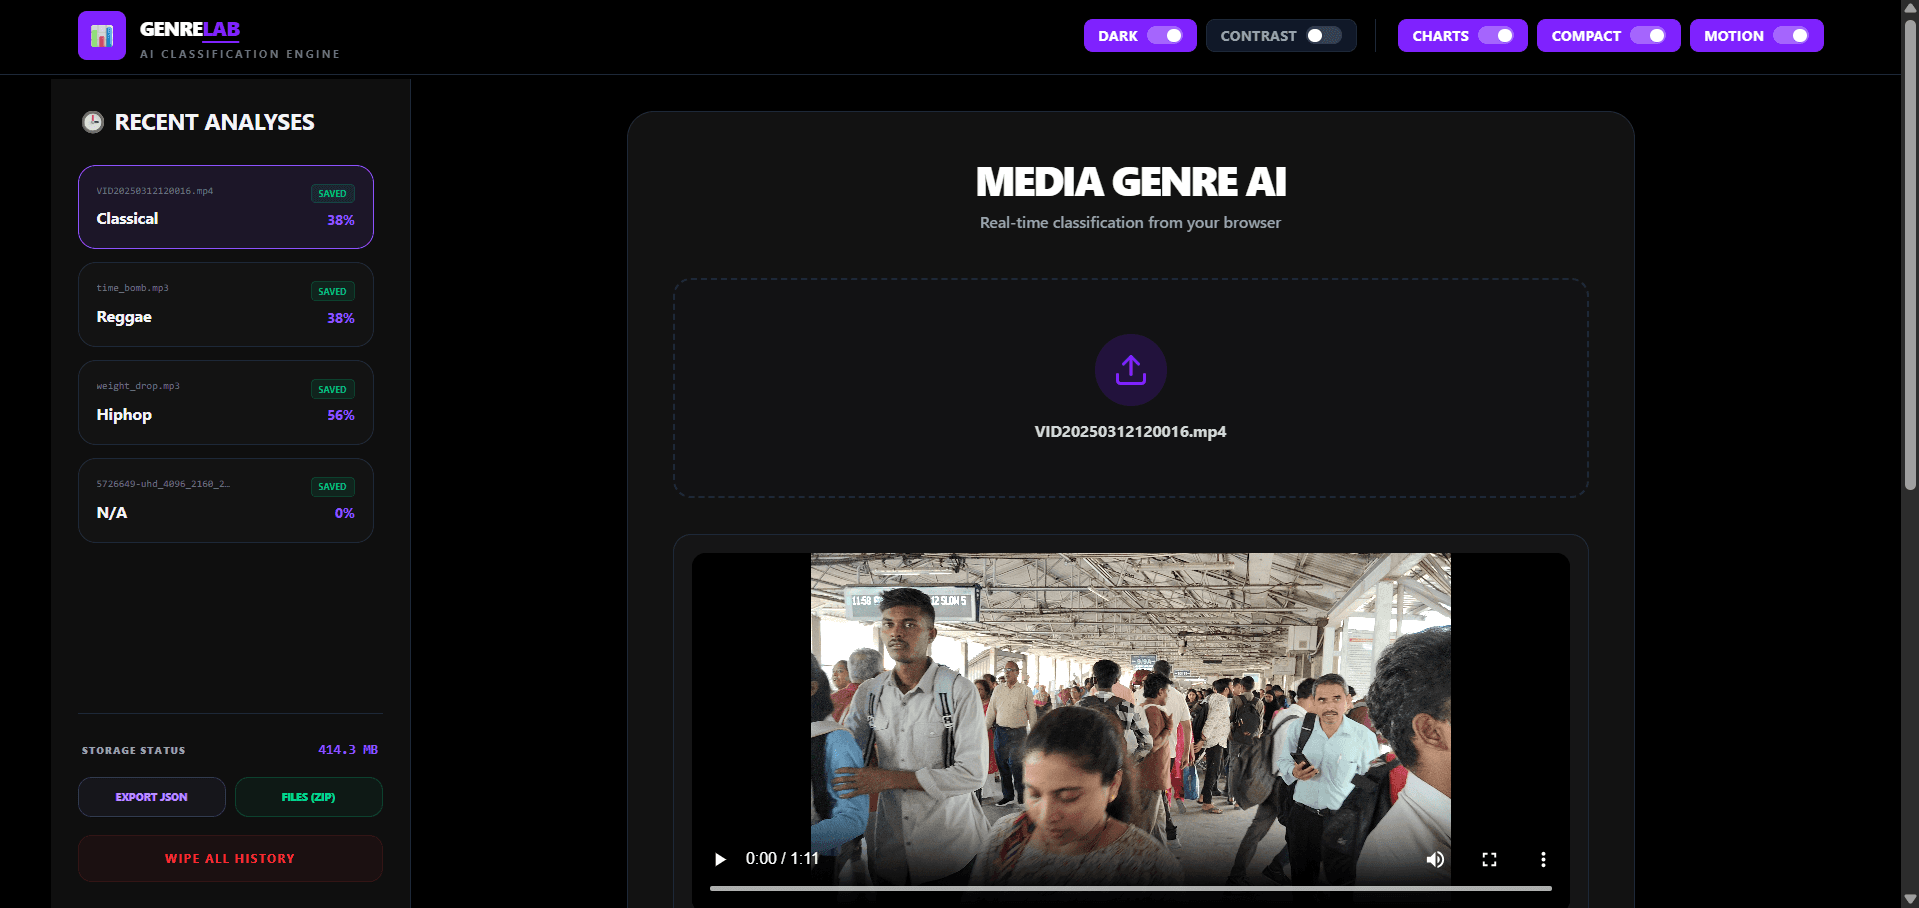Click the SAVED badge on time_bomb.mp3
This screenshot has height=908, width=1919.
(x=332, y=291)
